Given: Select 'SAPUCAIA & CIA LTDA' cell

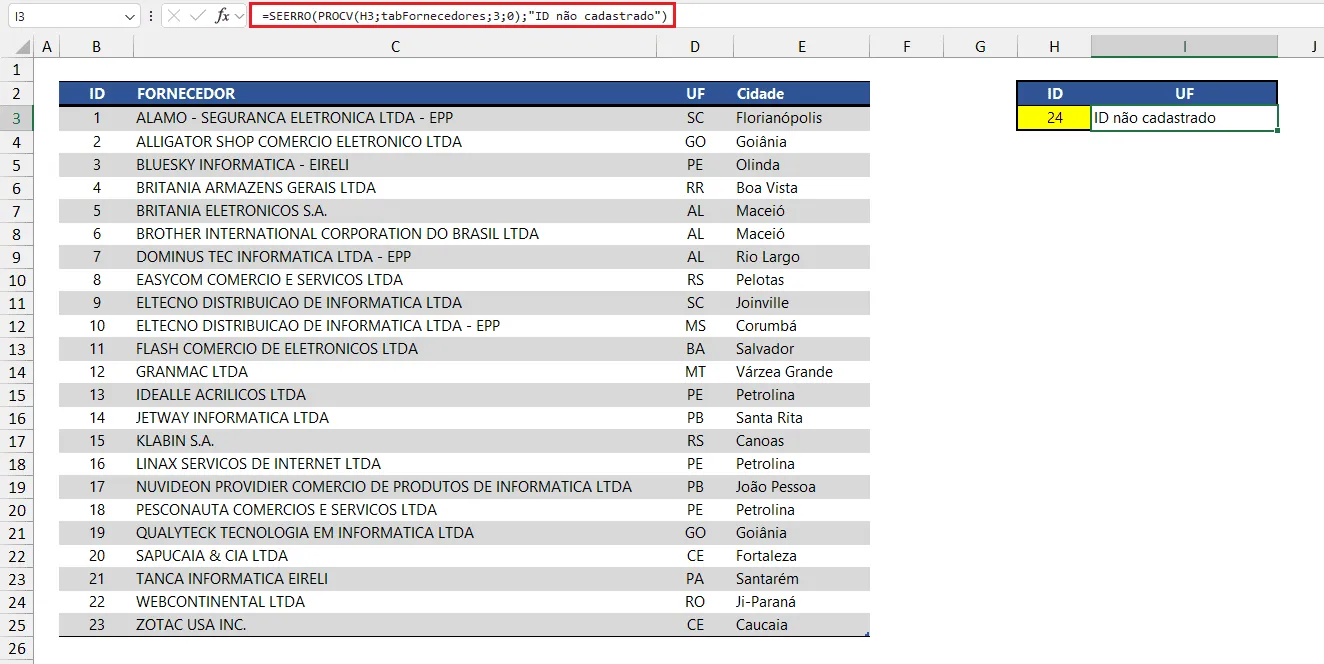Looking at the screenshot, I should [396, 555].
